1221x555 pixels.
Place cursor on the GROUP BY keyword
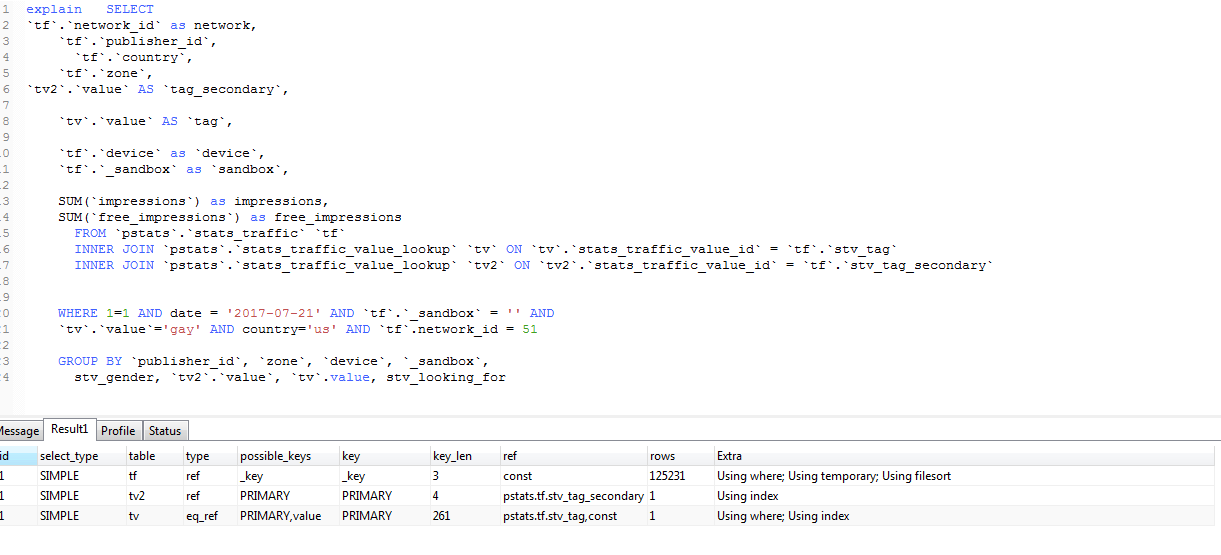click(x=90, y=361)
